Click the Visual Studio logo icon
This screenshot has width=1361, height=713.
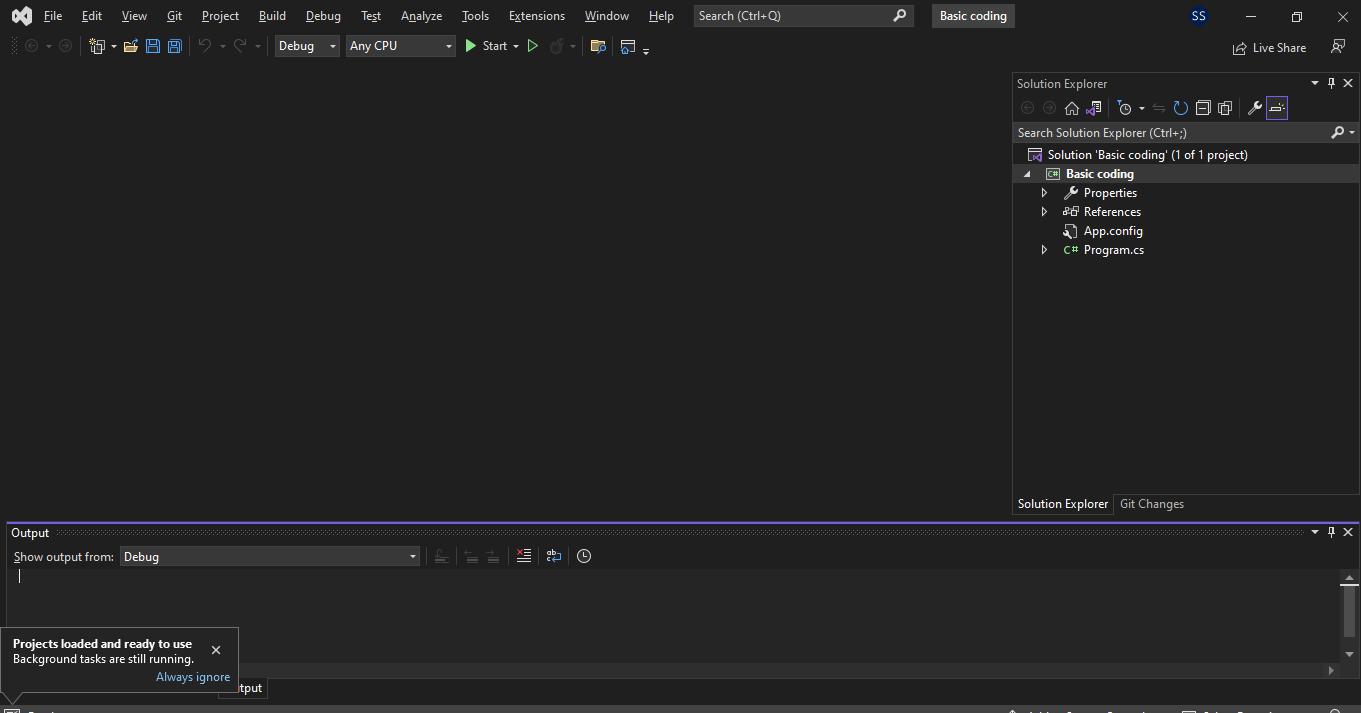point(22,16)
